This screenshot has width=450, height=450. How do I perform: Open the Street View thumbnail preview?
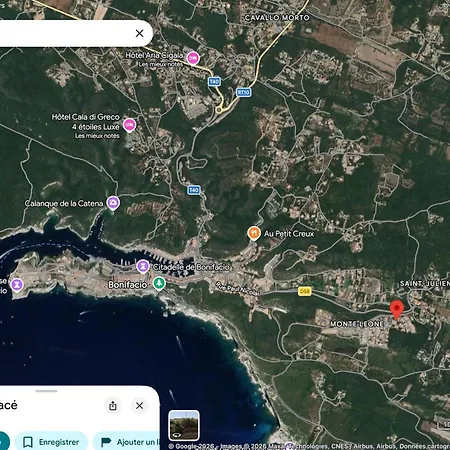(x=184, y=425)
